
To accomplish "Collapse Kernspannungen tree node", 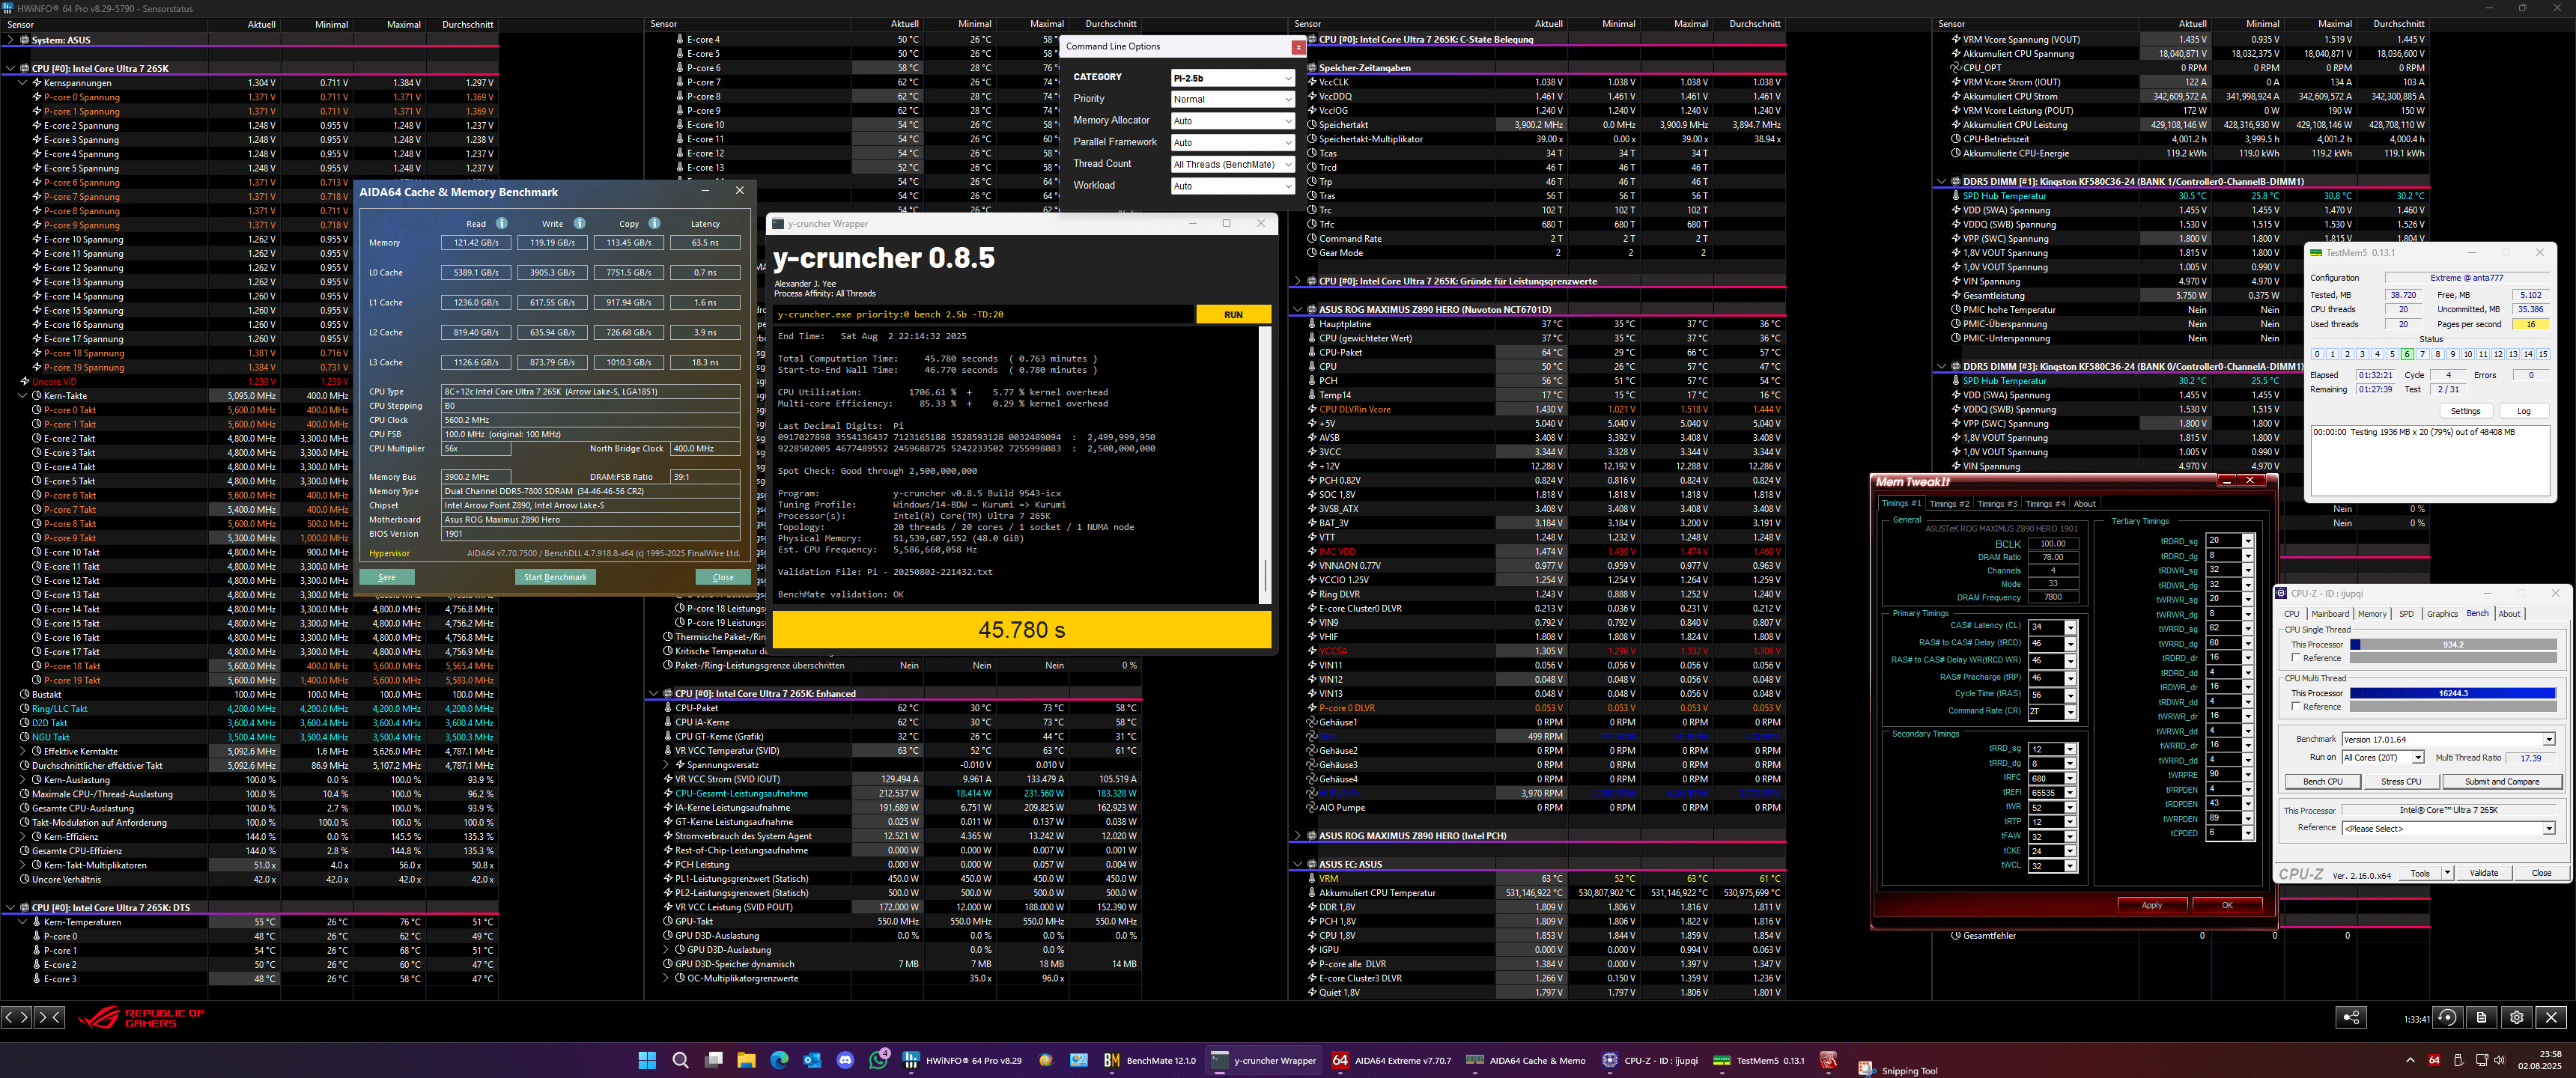I will click(x=23, y=83).
